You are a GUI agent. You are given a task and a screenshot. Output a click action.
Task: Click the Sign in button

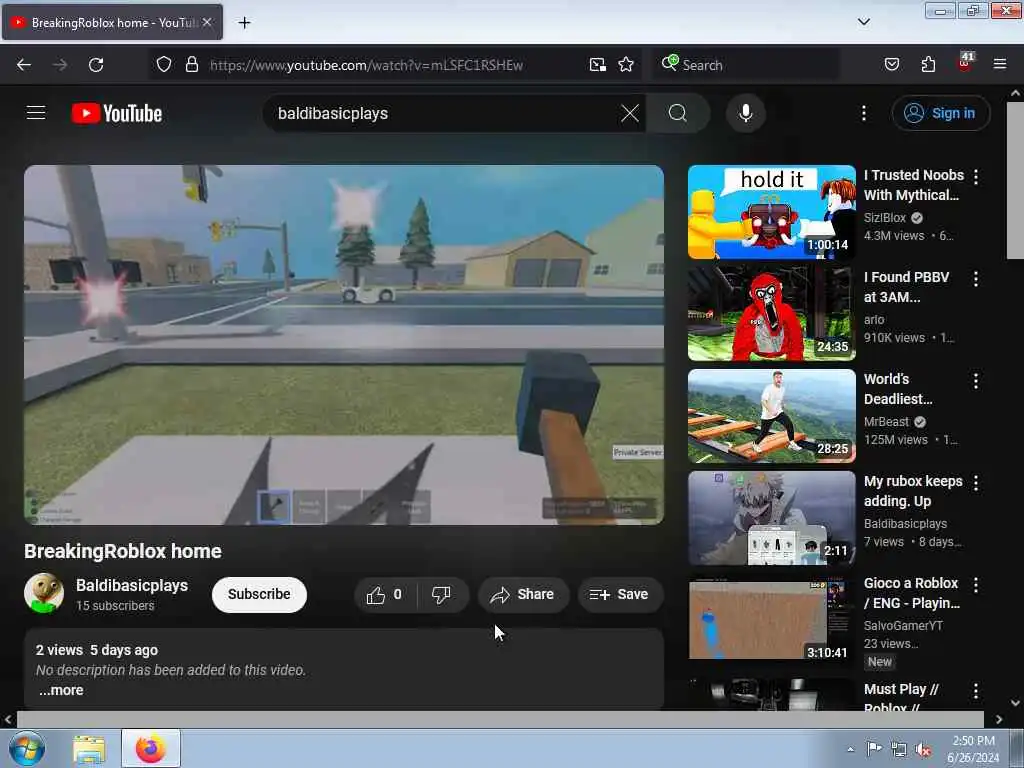tap(940, 113)
